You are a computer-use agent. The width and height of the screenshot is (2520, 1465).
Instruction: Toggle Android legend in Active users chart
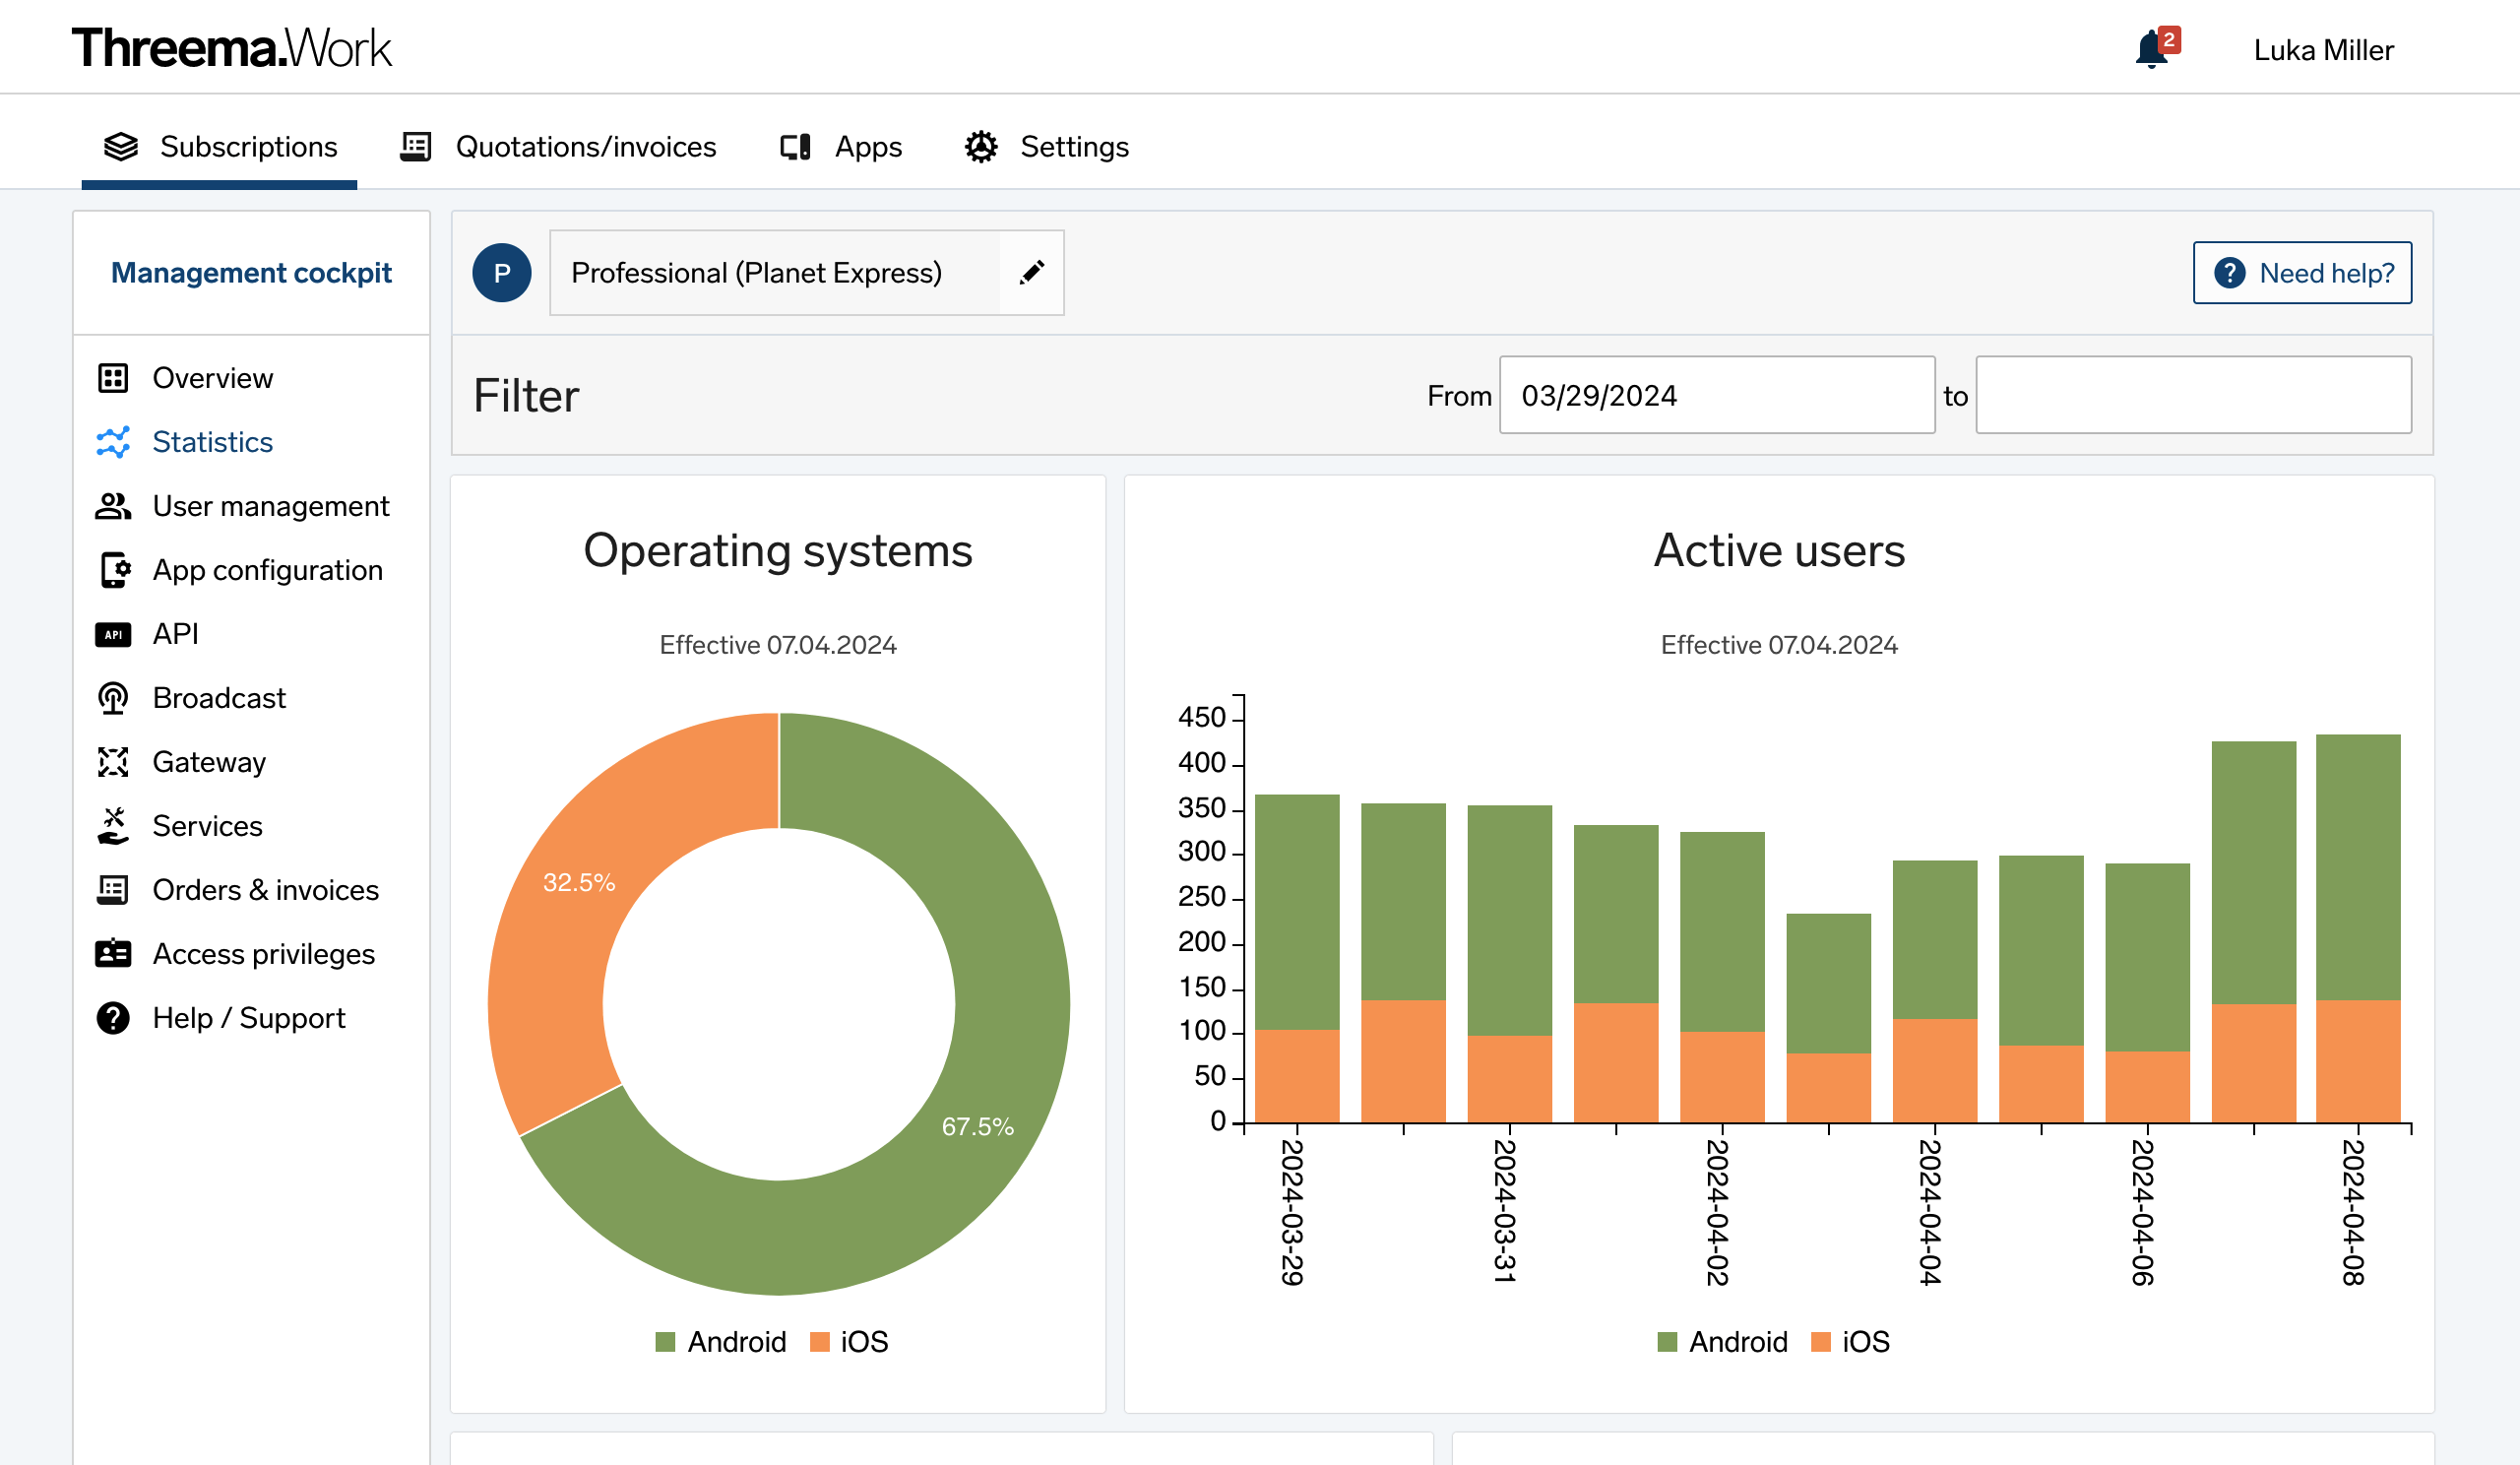click(1722, 1341)
